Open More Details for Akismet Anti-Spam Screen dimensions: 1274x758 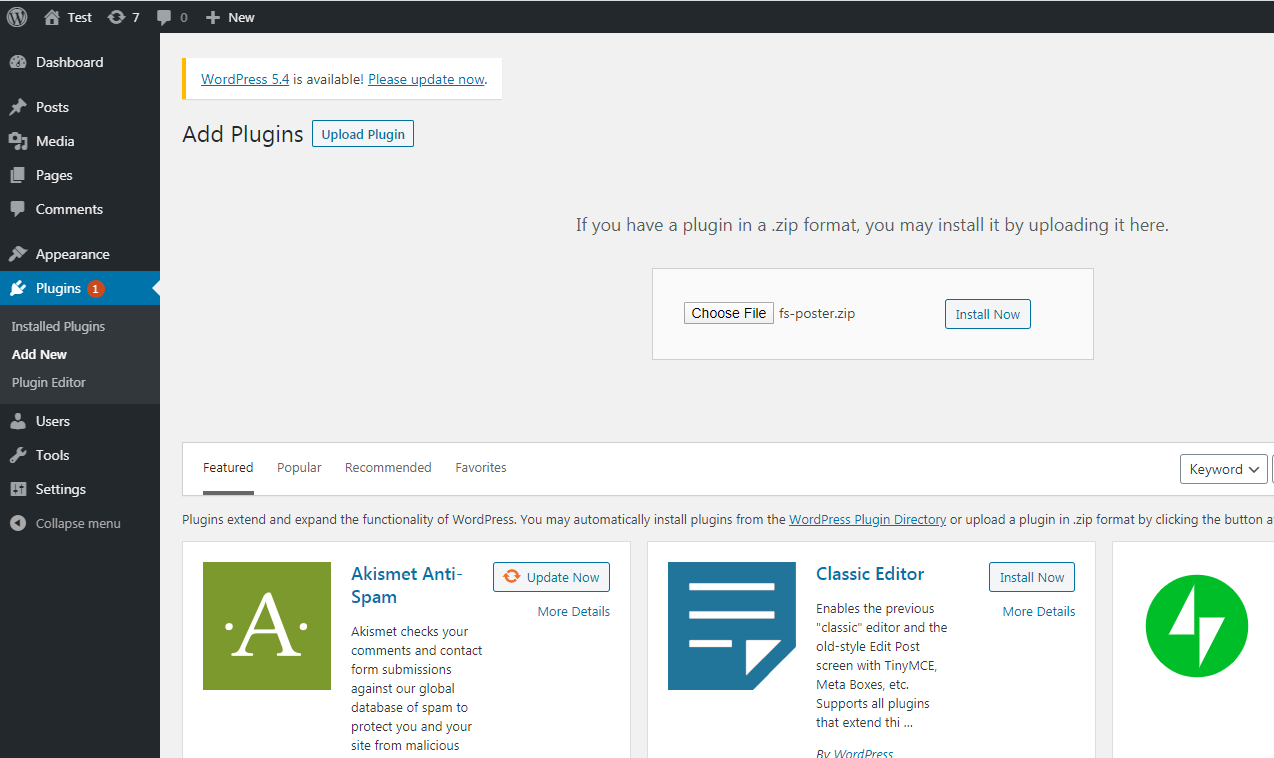pos(574,611)
